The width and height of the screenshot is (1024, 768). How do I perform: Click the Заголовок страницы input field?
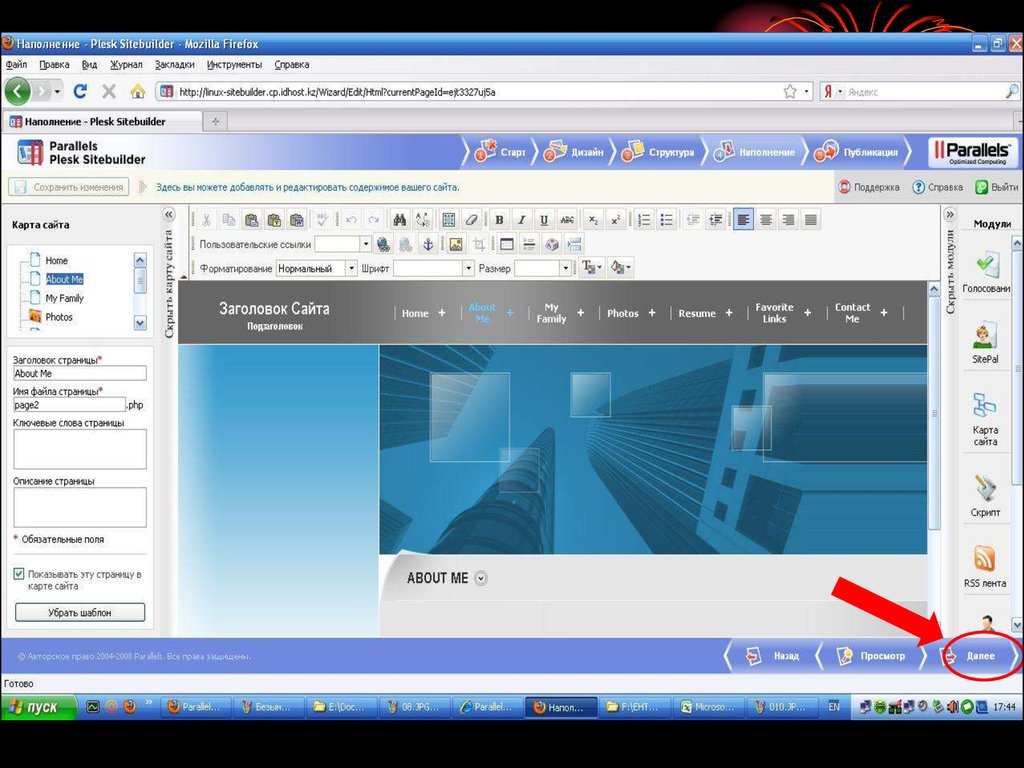(x=80, y=373)
